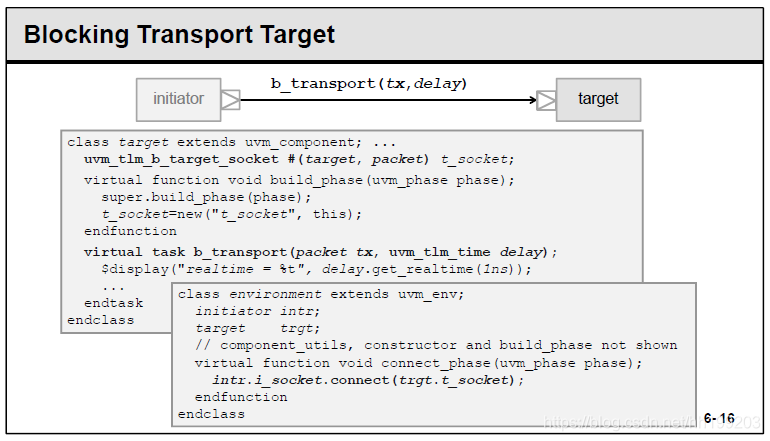Click the class environment extends uvm_env line
Viewport: 770px width, 441px height.
click(x=321, y=294)
